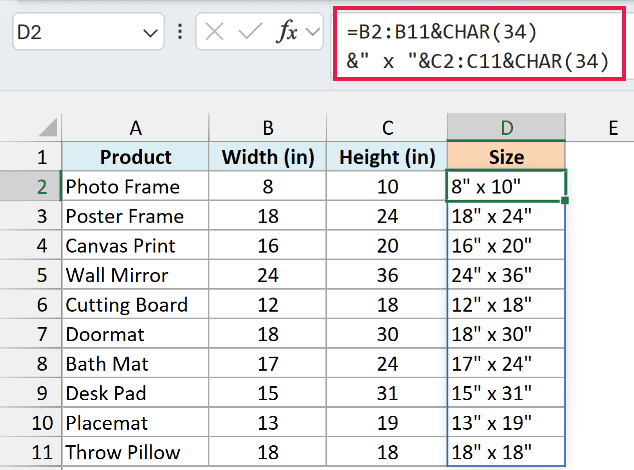Viewport: 634px width, 470px height.
Task: Select row 5 header
Action: pyautogui.click(x=31, y=275)
